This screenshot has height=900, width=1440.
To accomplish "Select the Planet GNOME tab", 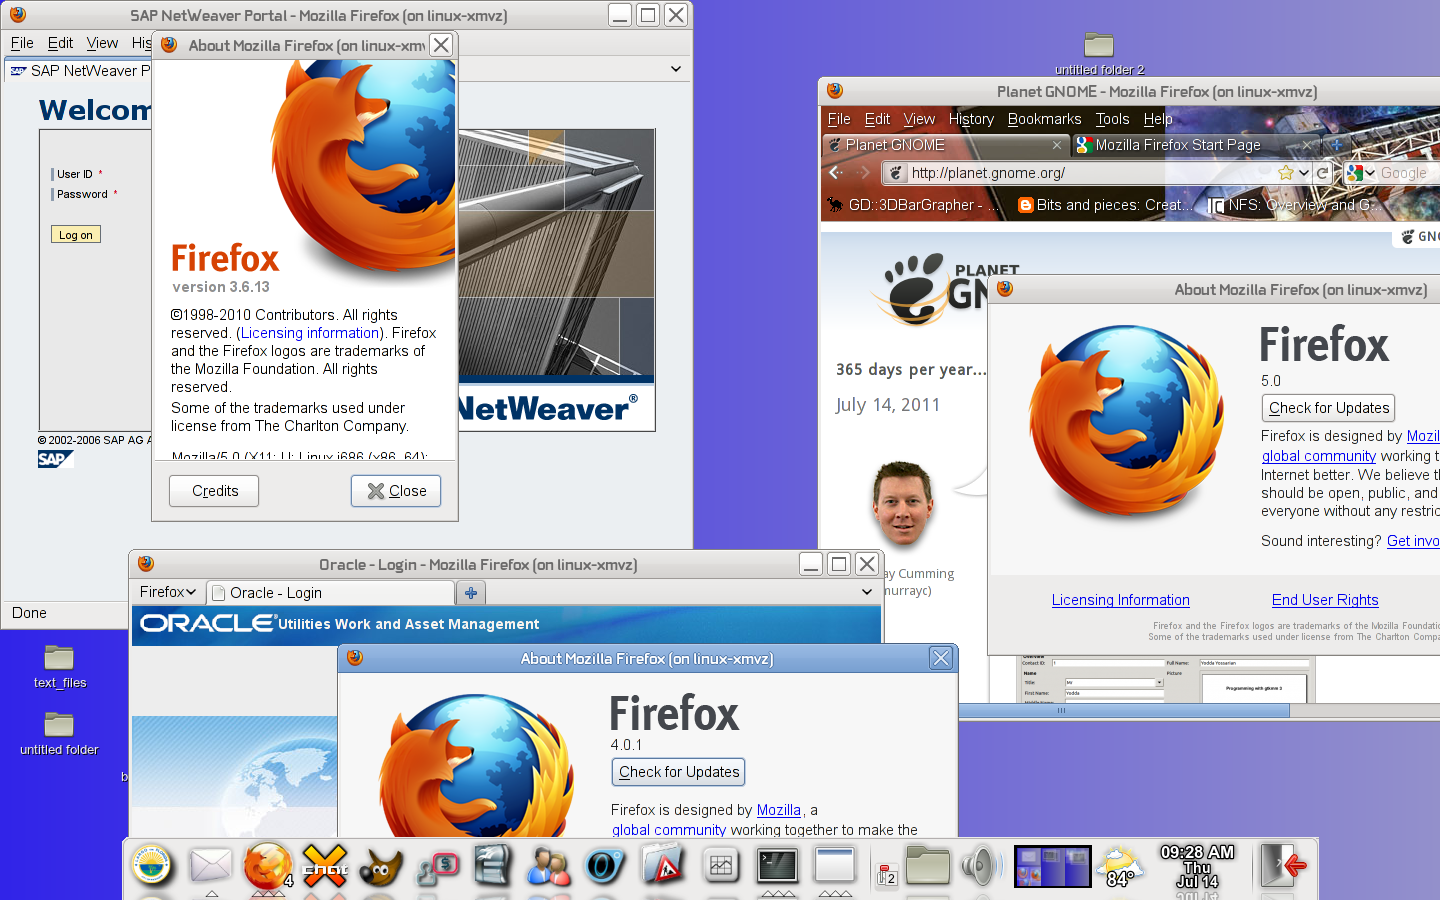I will pos(945,145).
